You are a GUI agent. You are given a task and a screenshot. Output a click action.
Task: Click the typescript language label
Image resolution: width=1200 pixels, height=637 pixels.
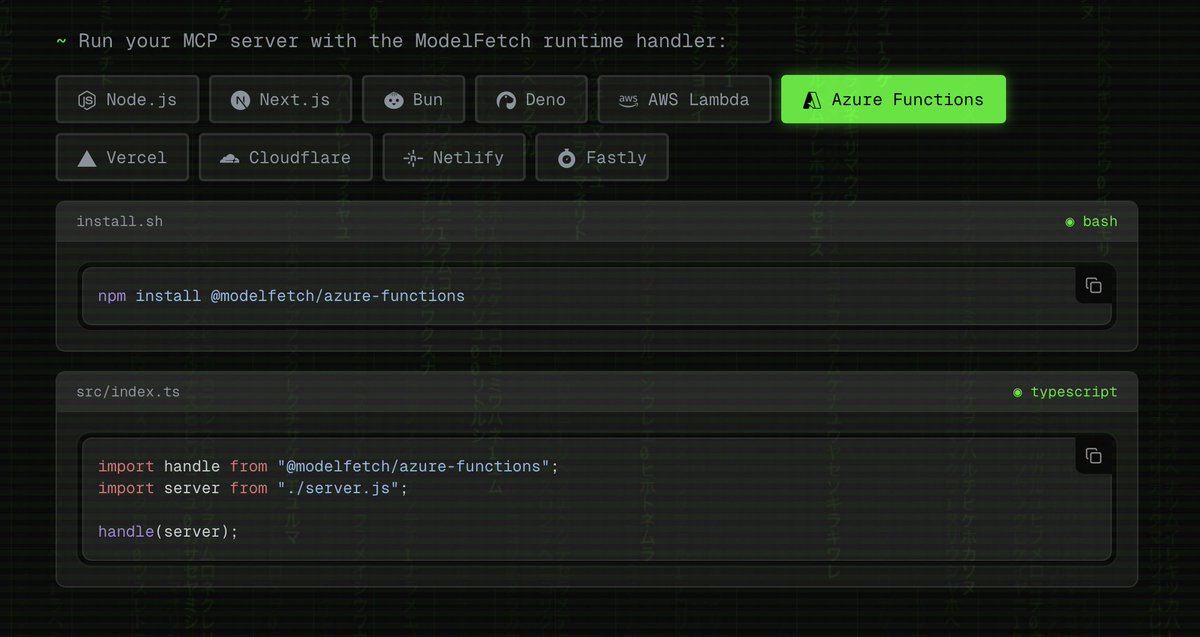(x=1074, y=392)
